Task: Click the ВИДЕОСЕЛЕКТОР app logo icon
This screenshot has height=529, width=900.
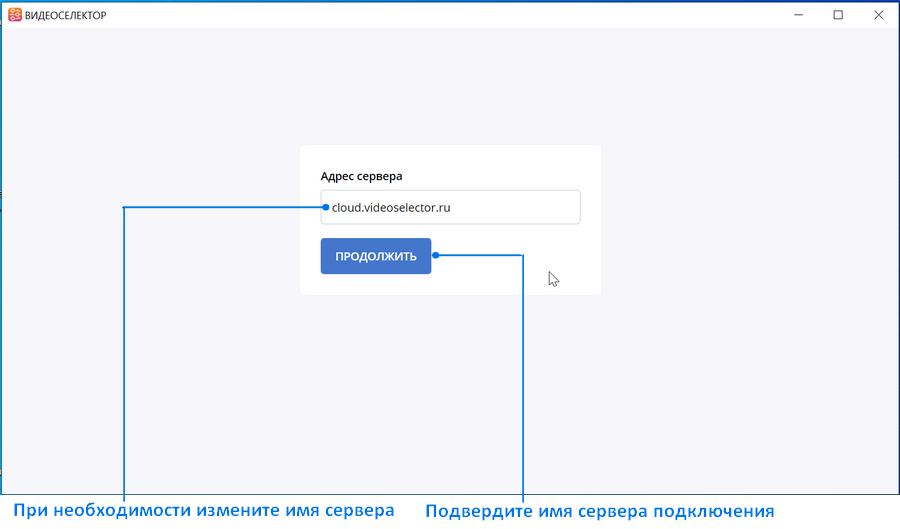Action: point(15,15)
